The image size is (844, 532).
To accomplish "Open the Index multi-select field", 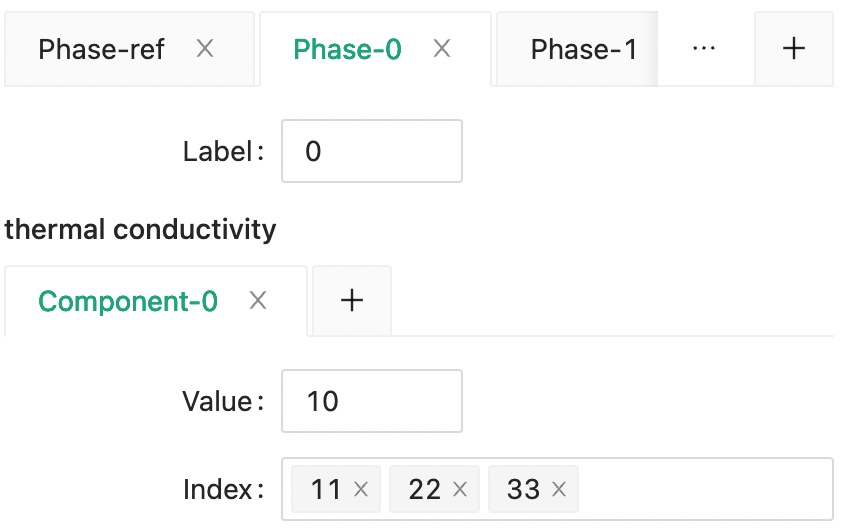I will point(700,489).
